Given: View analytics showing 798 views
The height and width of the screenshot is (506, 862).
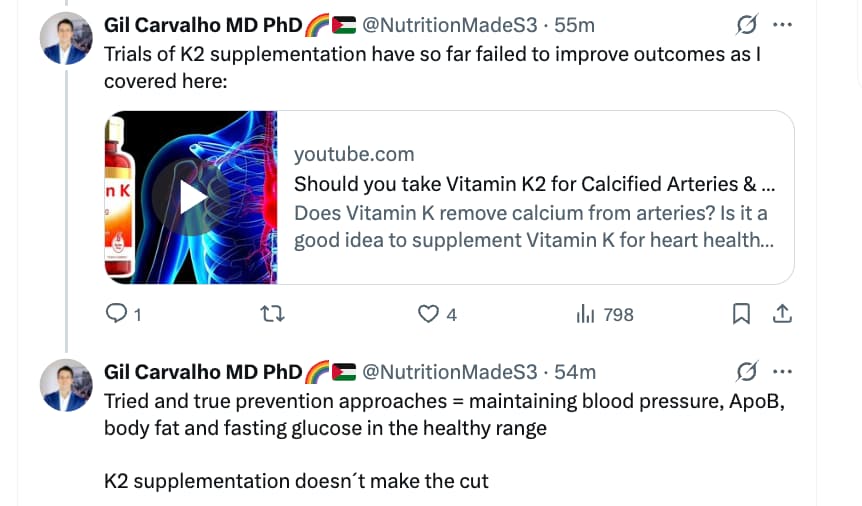Looking at the screenshot, I should point(605,314).
